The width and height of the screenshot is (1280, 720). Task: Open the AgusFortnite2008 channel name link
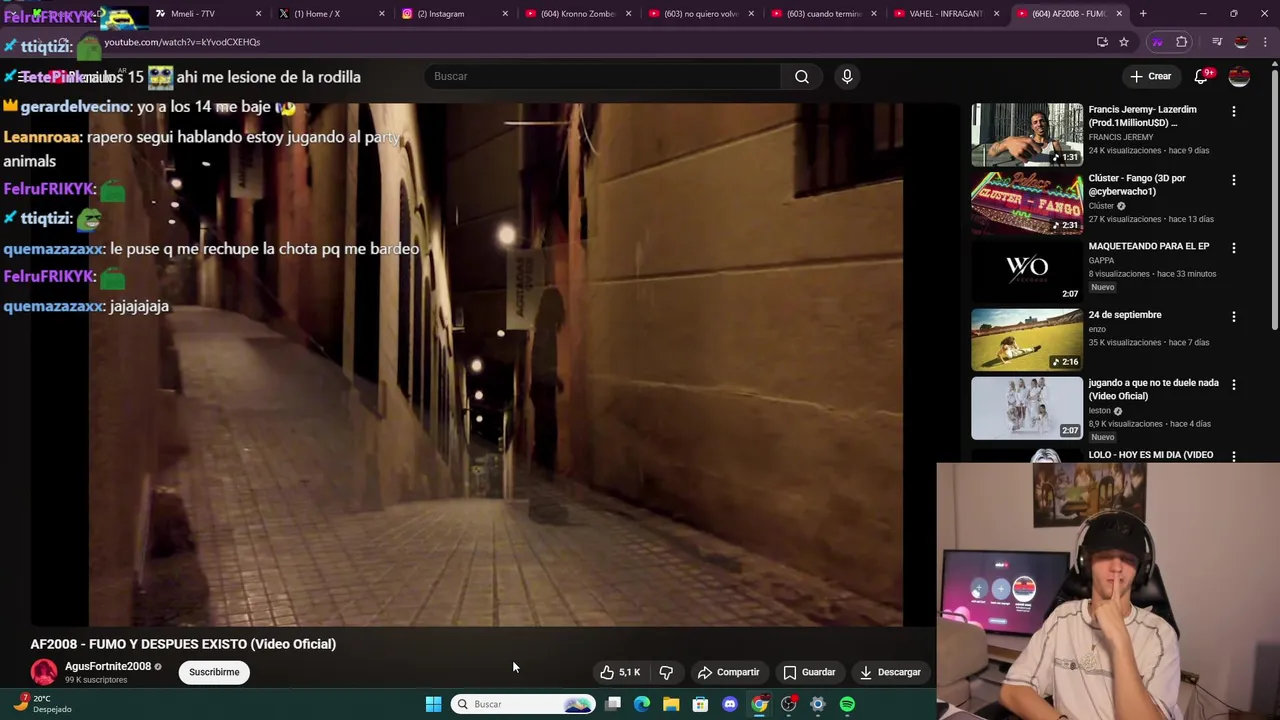click(x=108, y=666)
